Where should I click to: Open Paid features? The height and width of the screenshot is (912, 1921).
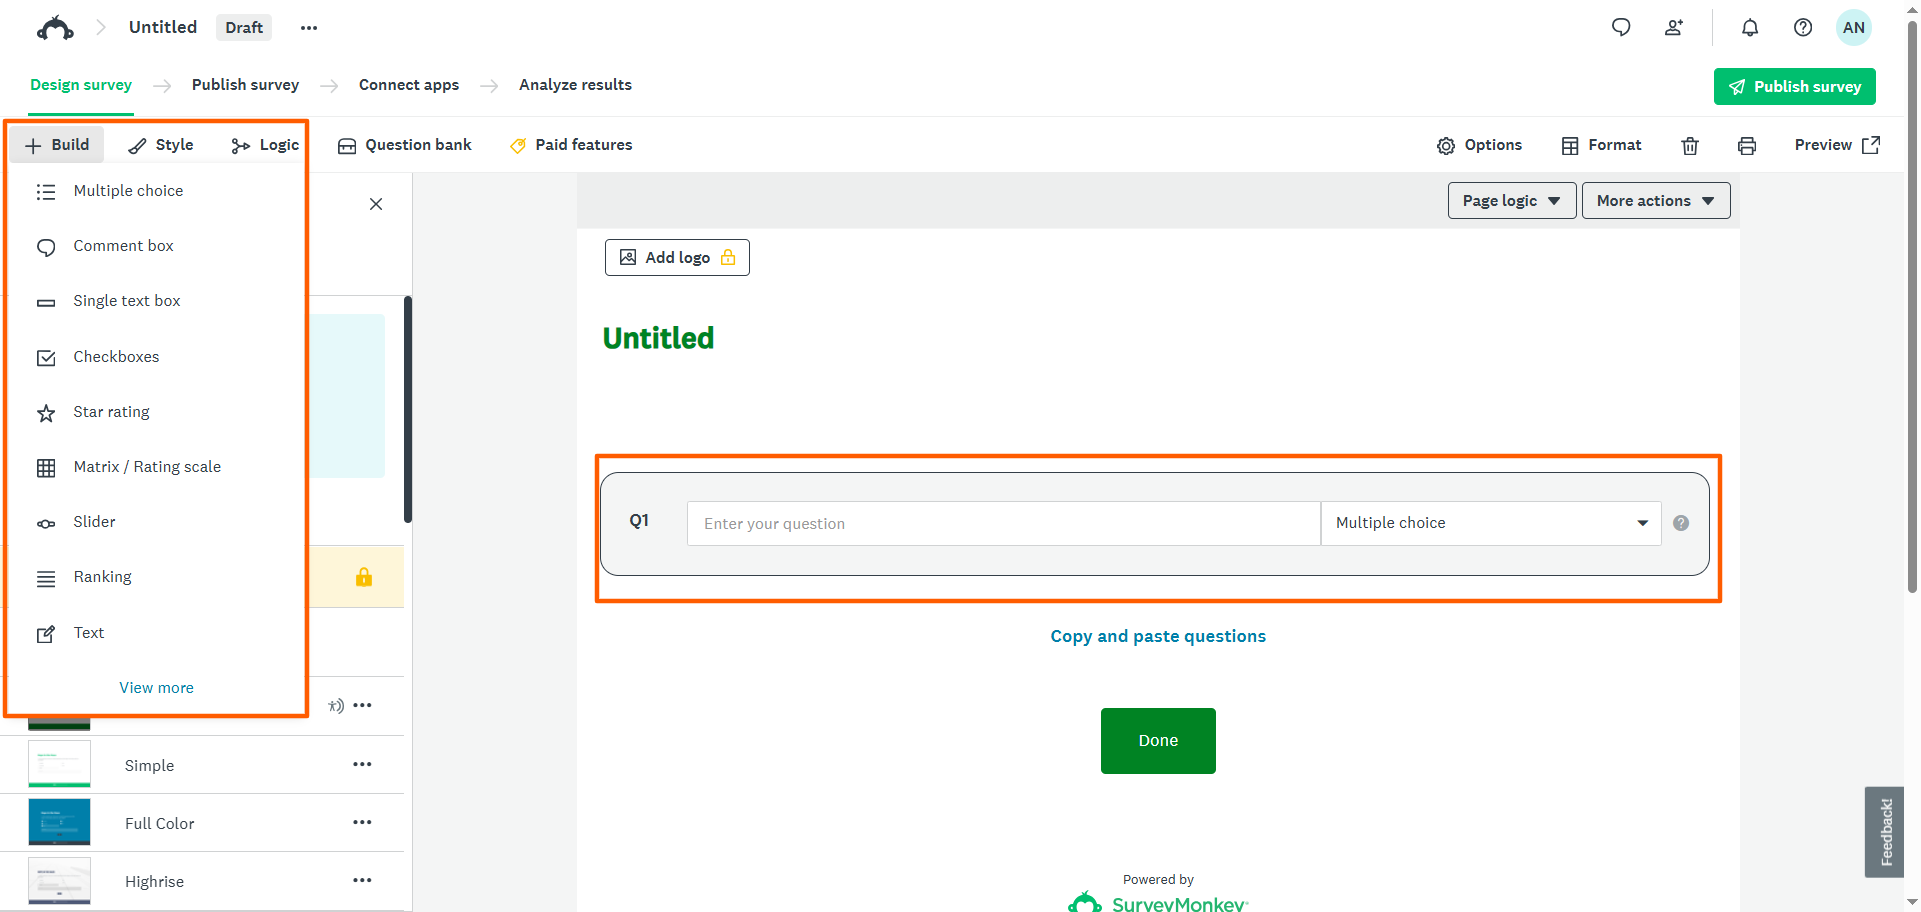pos(570,145)
